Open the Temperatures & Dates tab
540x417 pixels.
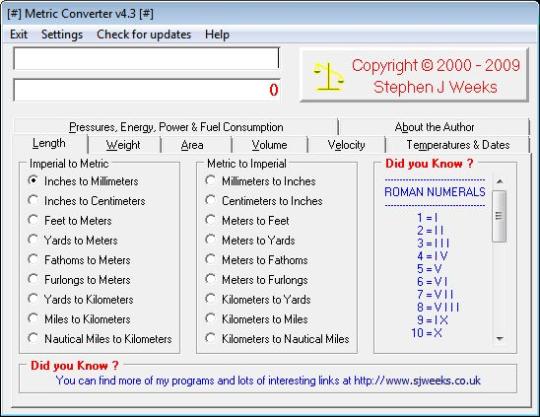(458, 145)
